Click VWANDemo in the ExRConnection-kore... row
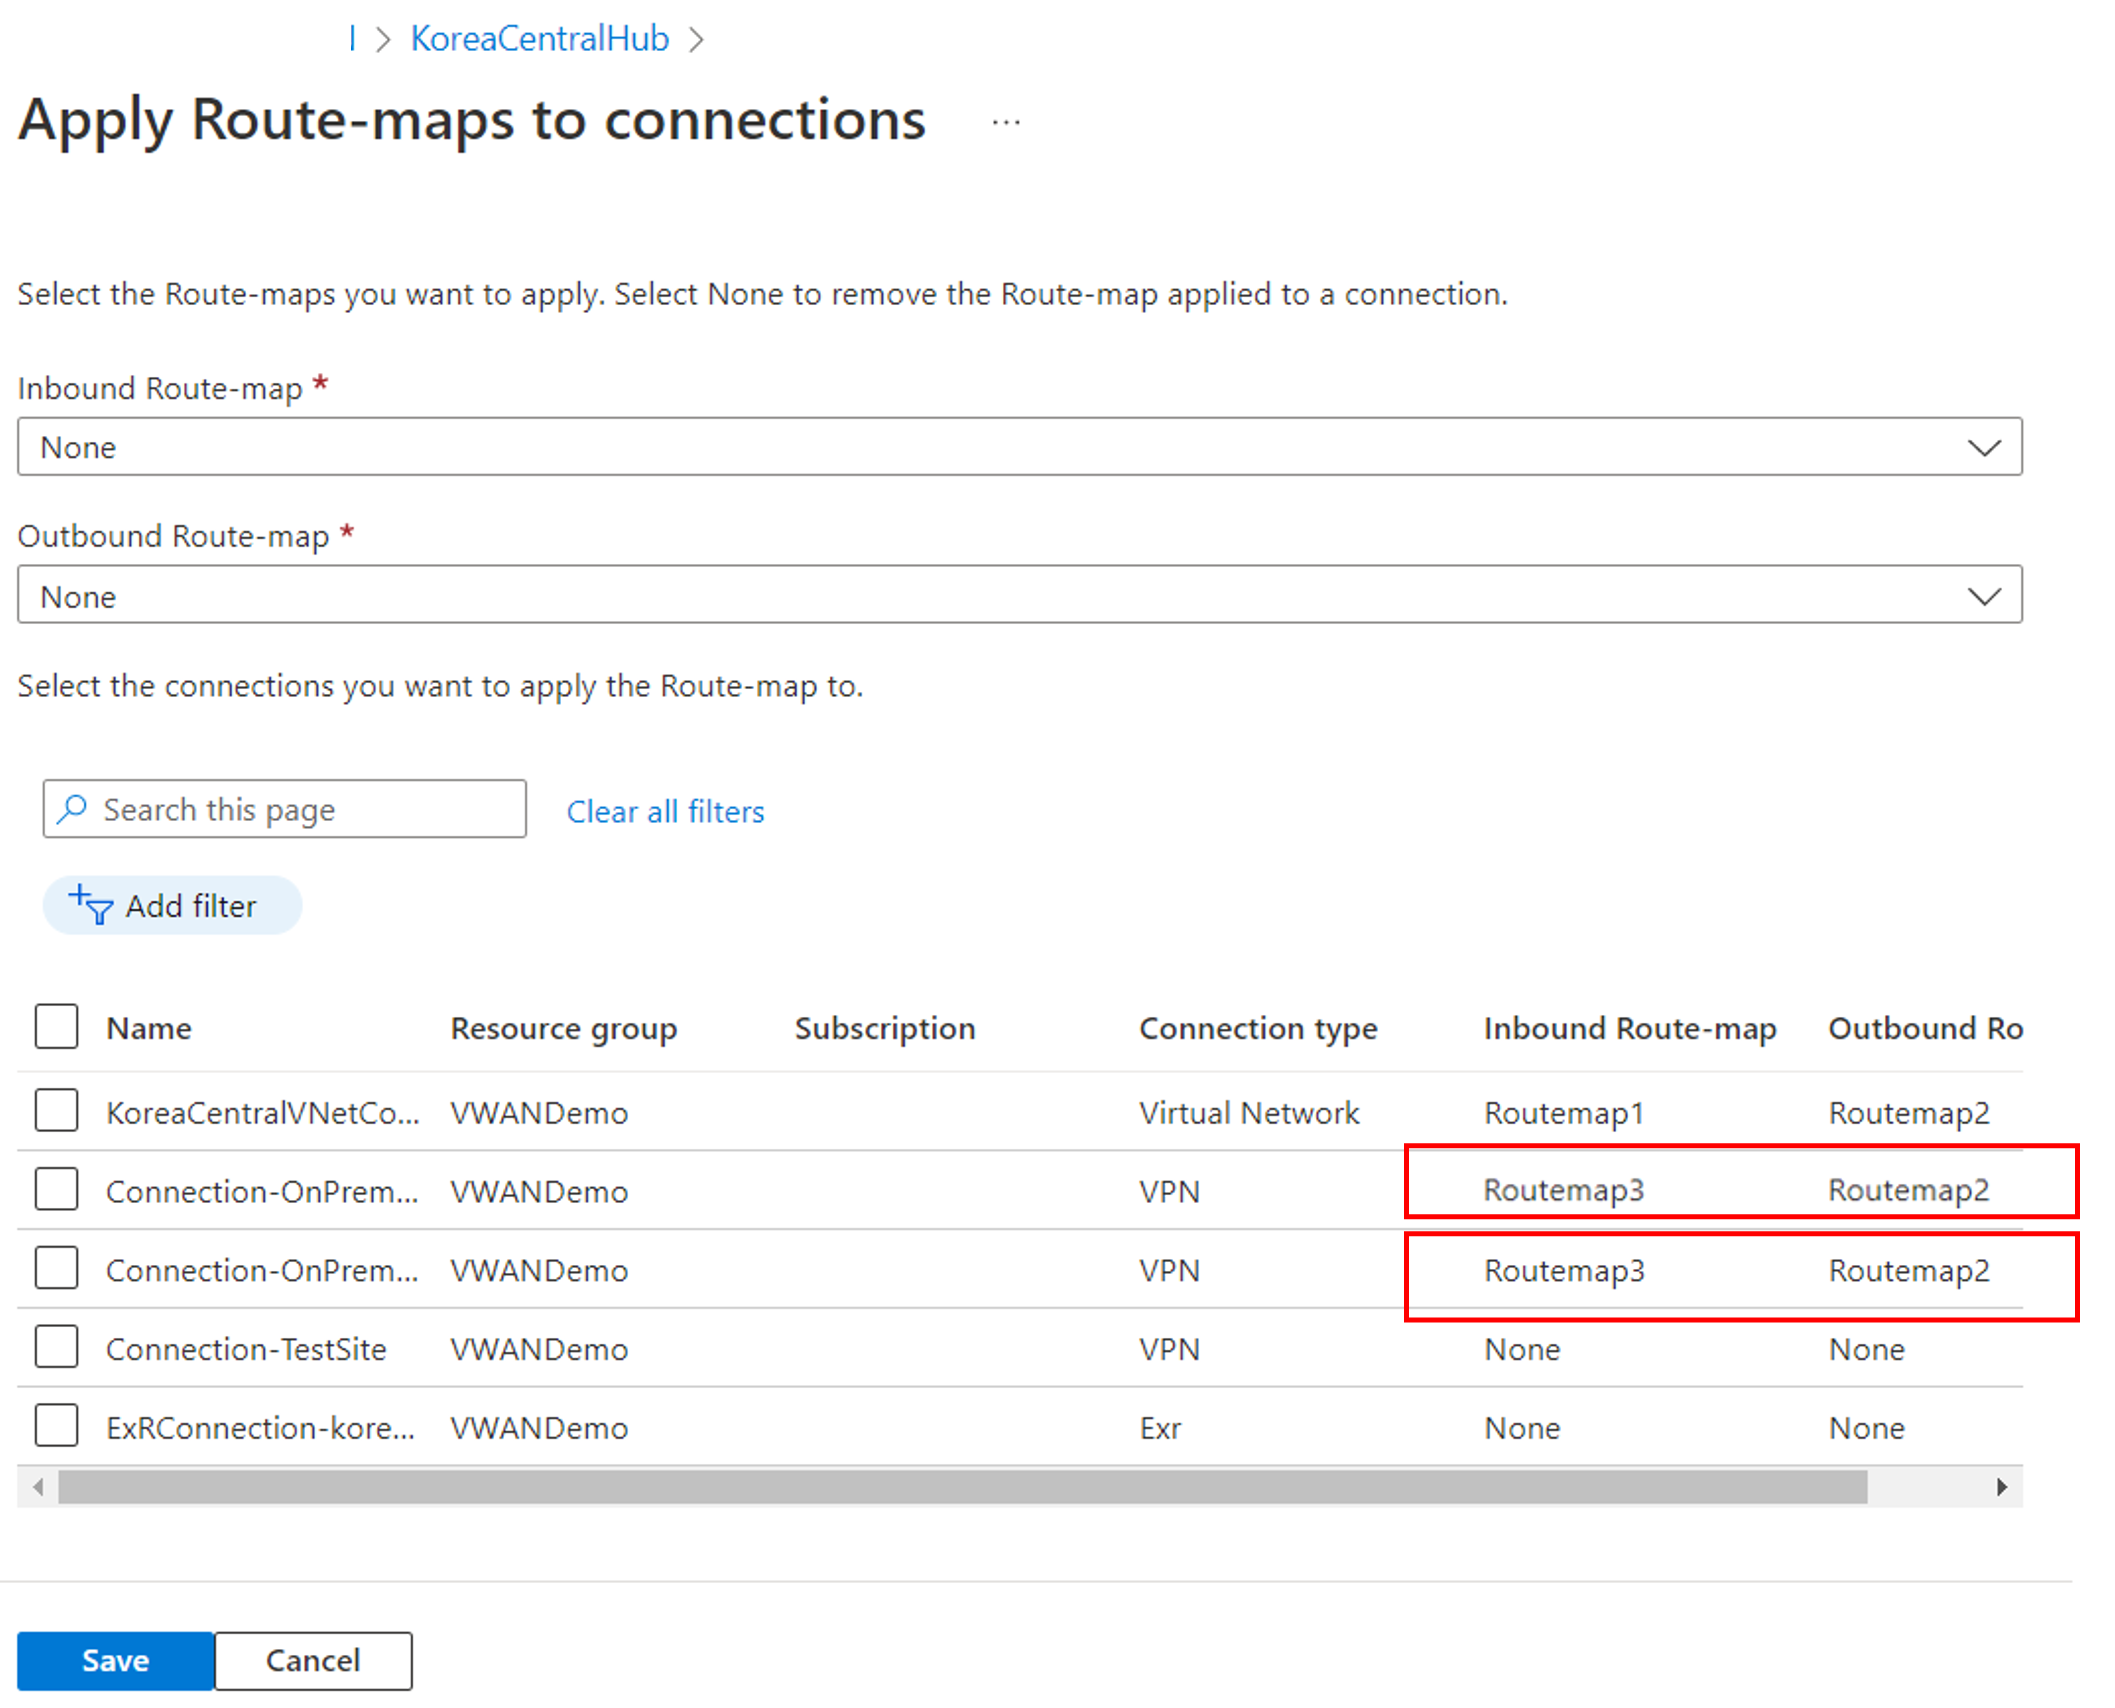2115x1708 pixels. tap(539, 1428)
